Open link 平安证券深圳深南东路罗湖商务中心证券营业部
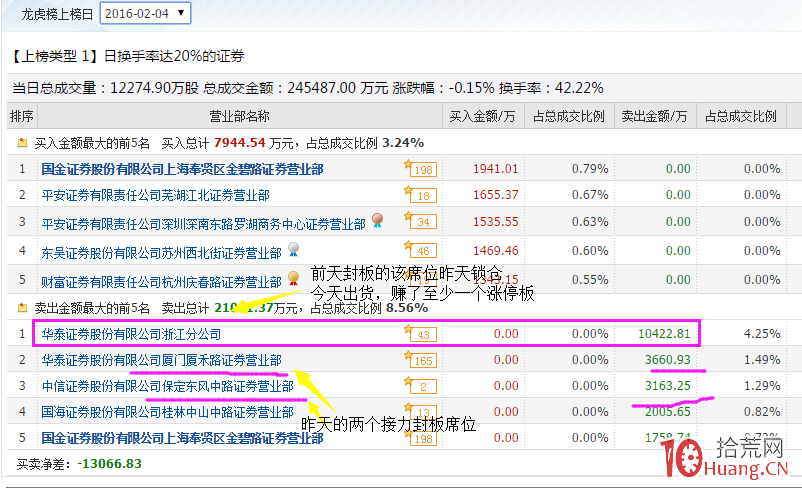 pyautogui.click(x=204, y=224)
